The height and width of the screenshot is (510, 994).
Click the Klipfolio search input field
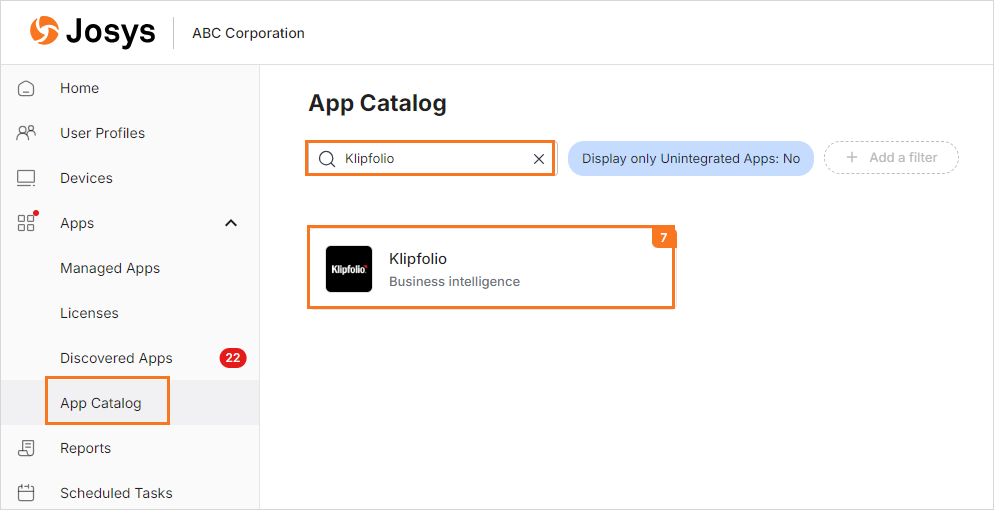point(431,158)
